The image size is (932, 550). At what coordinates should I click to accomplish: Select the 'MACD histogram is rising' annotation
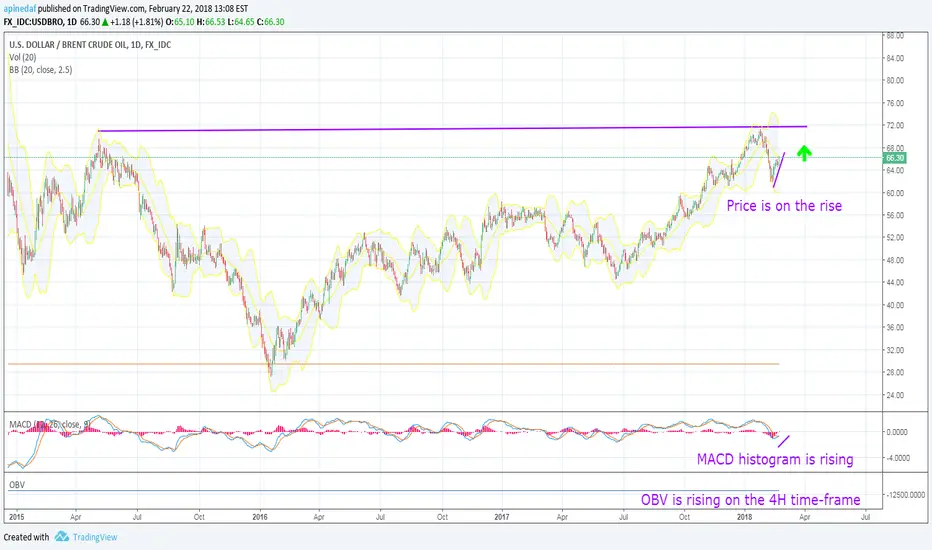[775, 459]
